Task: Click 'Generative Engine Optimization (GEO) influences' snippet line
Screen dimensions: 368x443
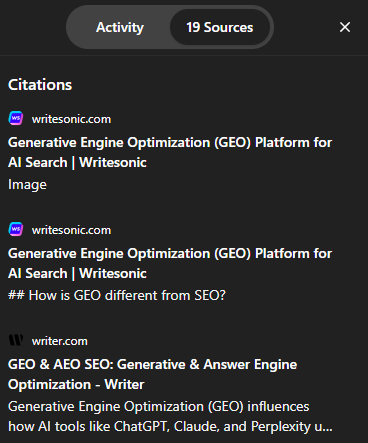Action: [x=159, y=406]
